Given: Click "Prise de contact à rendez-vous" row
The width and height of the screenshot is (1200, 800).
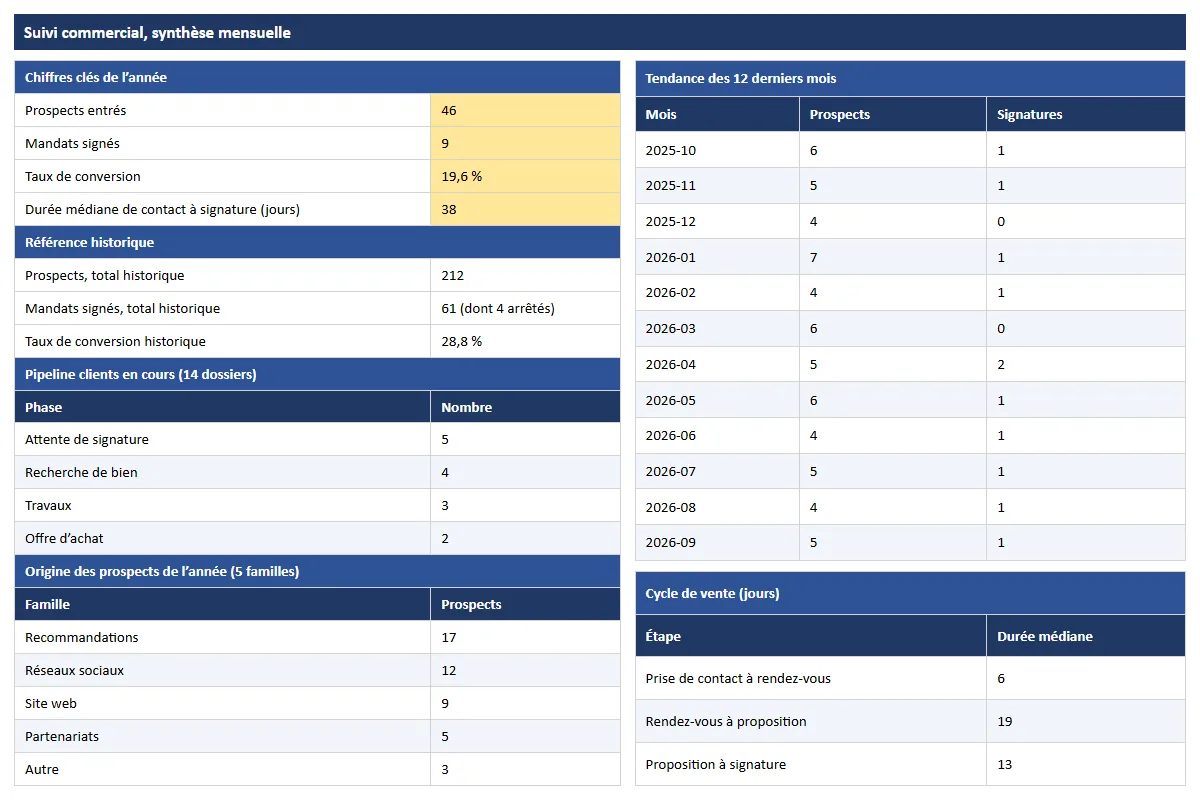Looking at the screenshot, I should 910,678.
